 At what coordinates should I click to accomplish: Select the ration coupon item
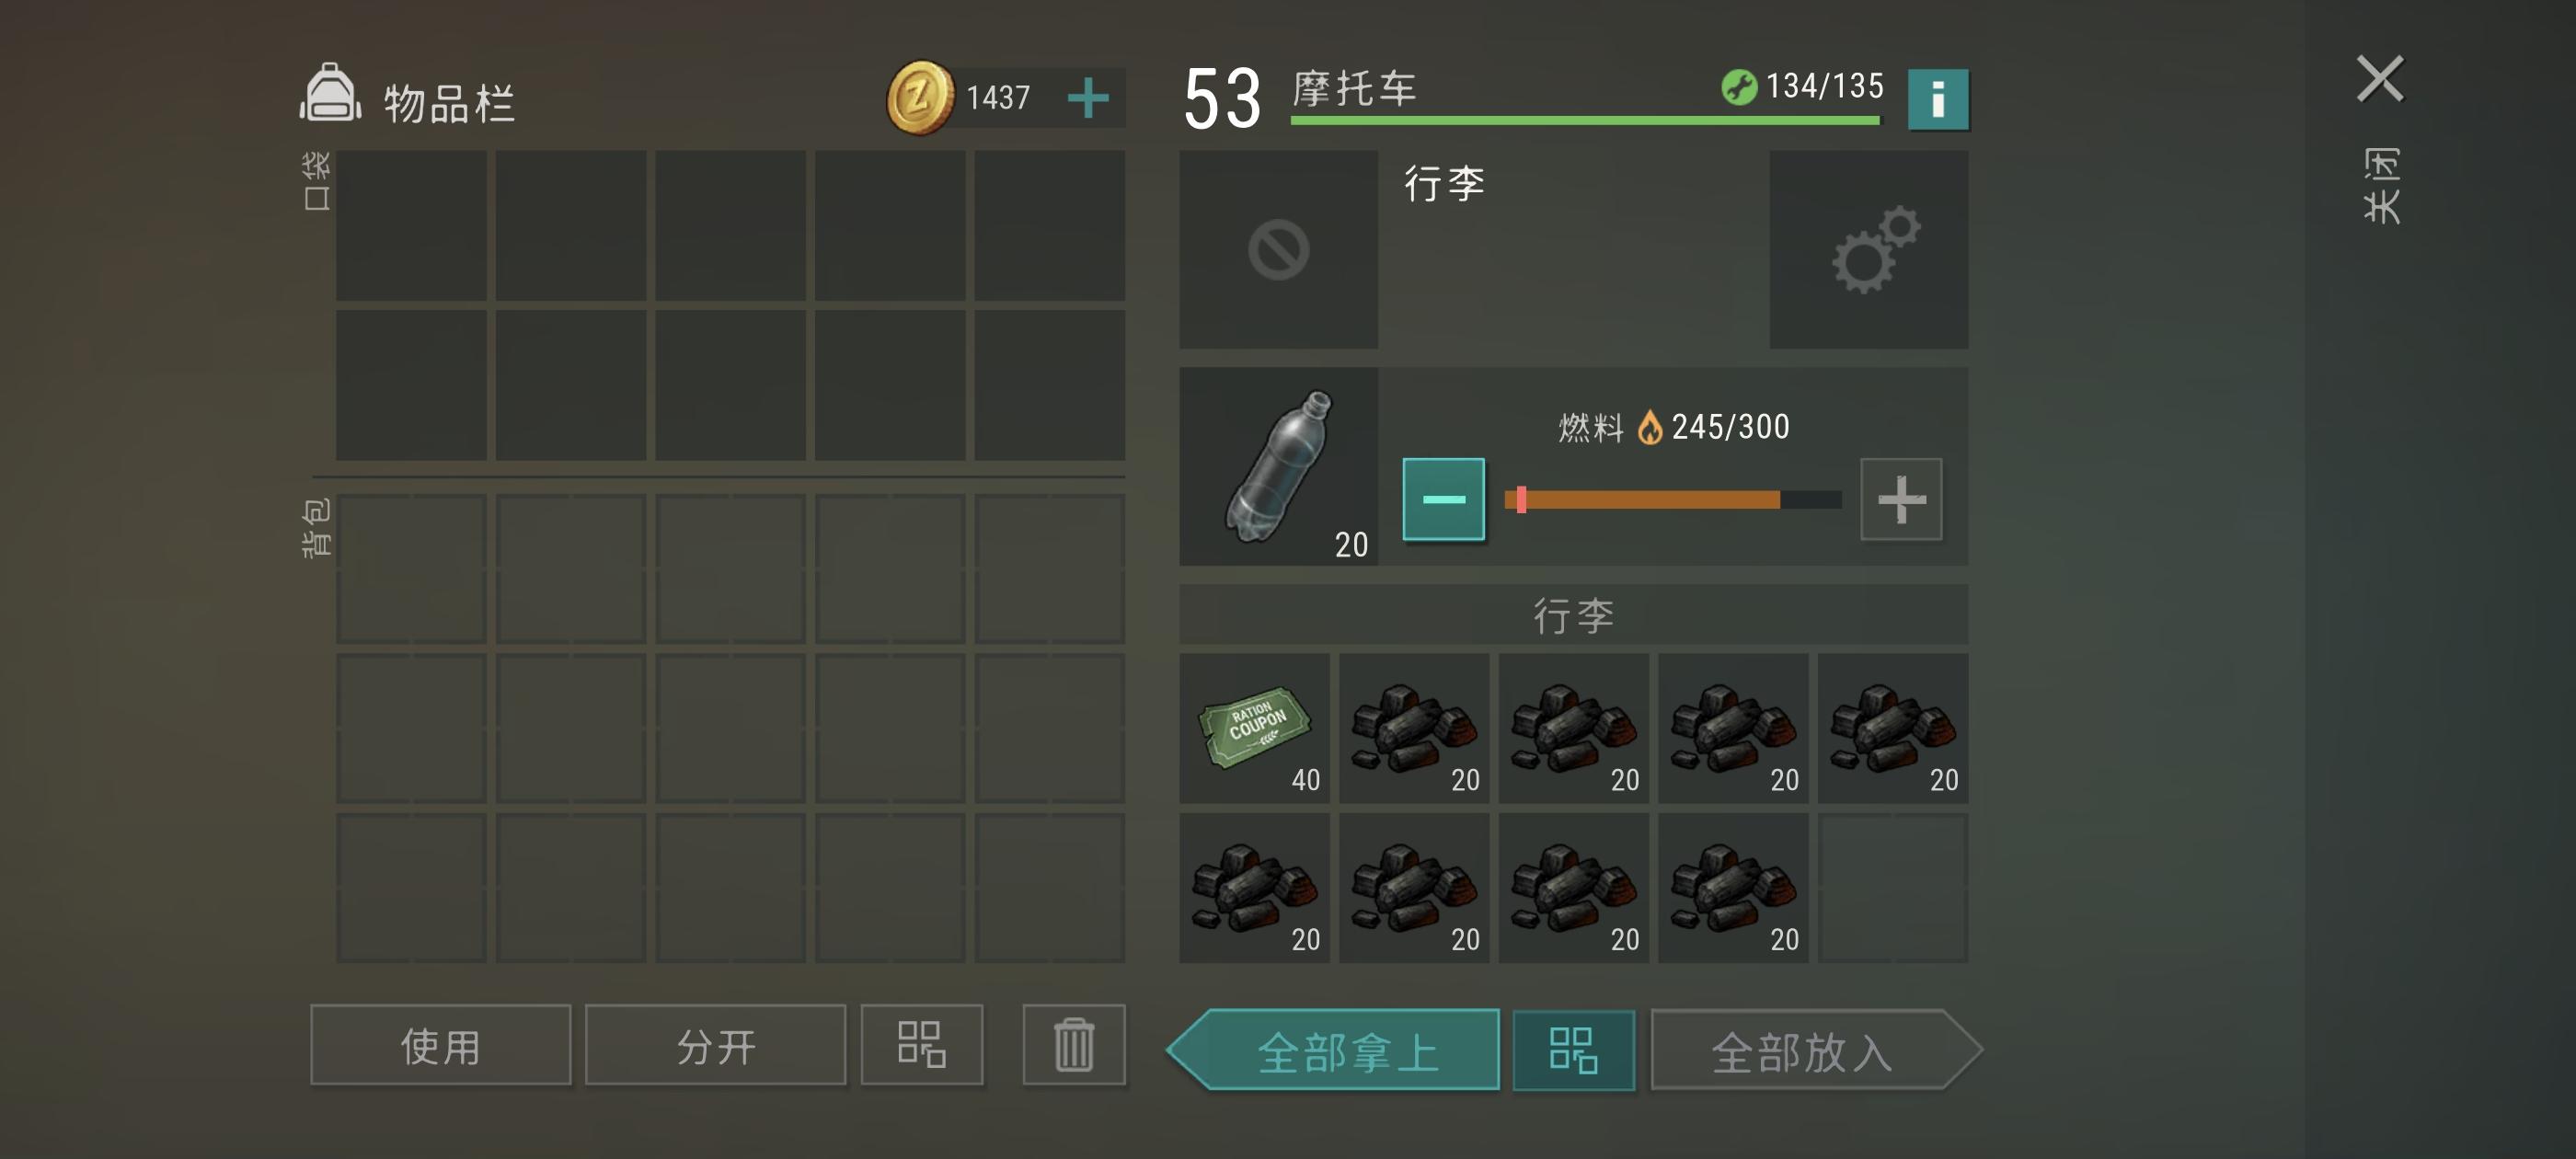click(1254, 727)
